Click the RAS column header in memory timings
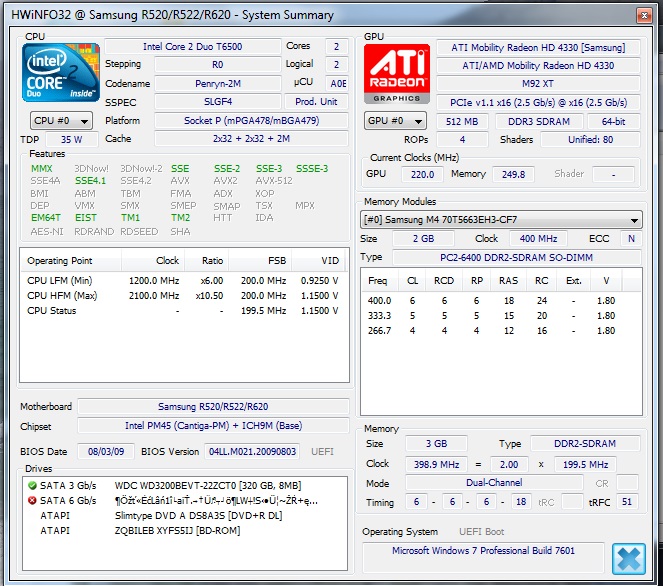The height and width of the screenshot is (586, 663). (509, 281)
